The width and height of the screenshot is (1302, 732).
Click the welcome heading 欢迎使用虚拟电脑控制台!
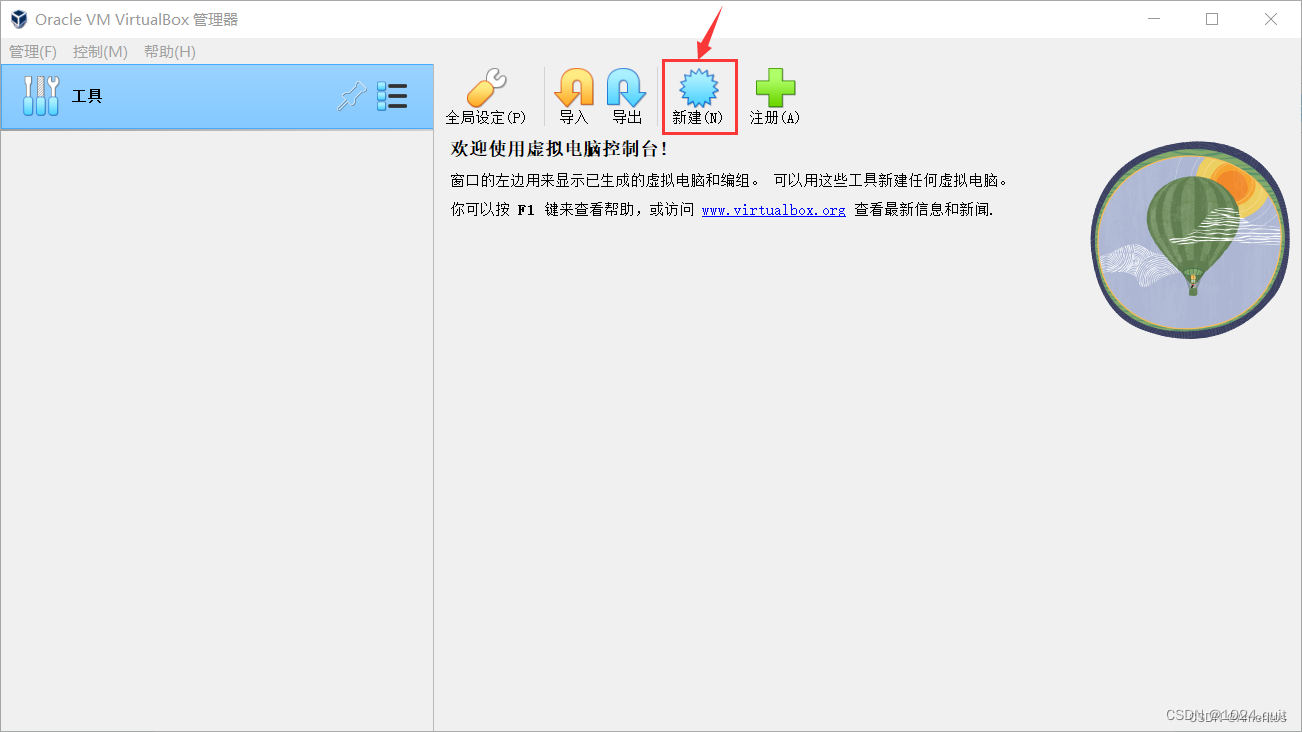coord(559,149)
